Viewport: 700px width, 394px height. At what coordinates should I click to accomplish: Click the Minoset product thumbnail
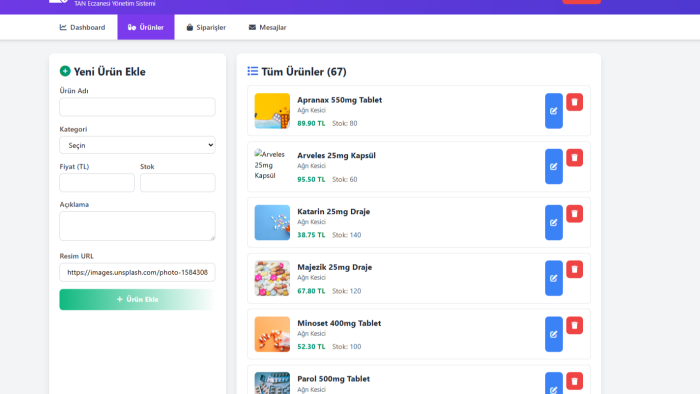272,334
